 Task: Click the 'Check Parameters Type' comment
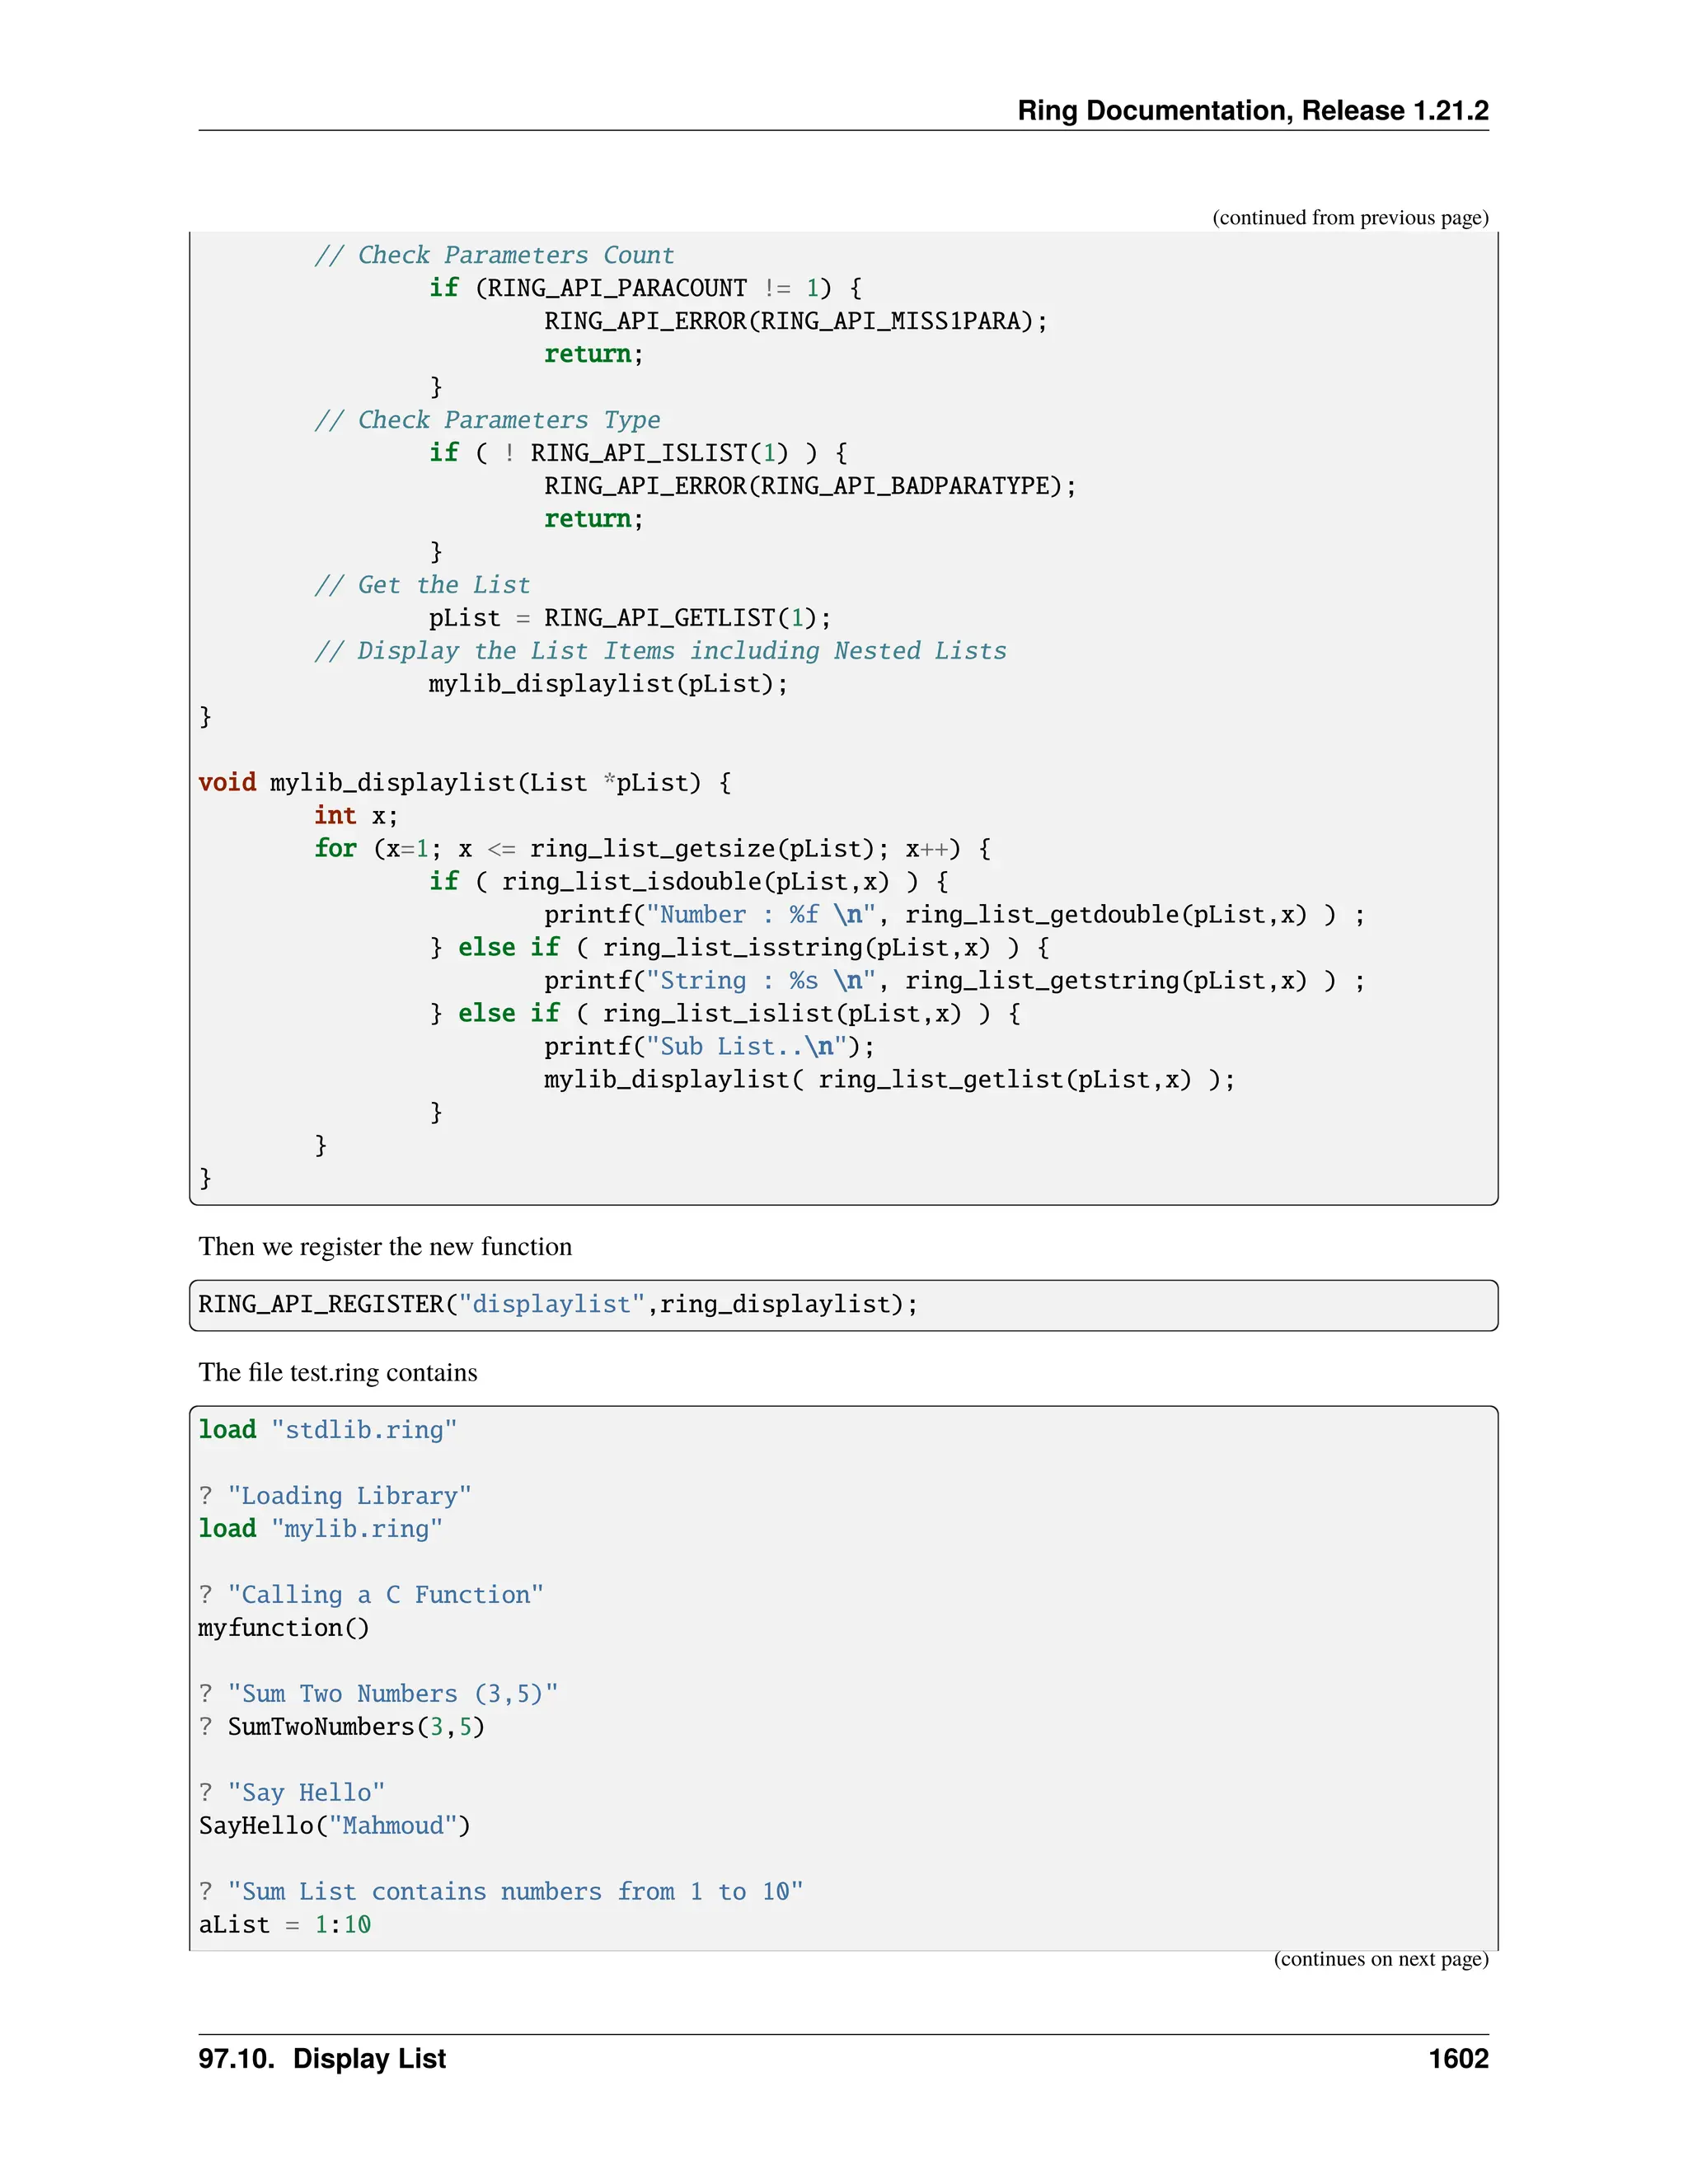[x=487, y=420]
